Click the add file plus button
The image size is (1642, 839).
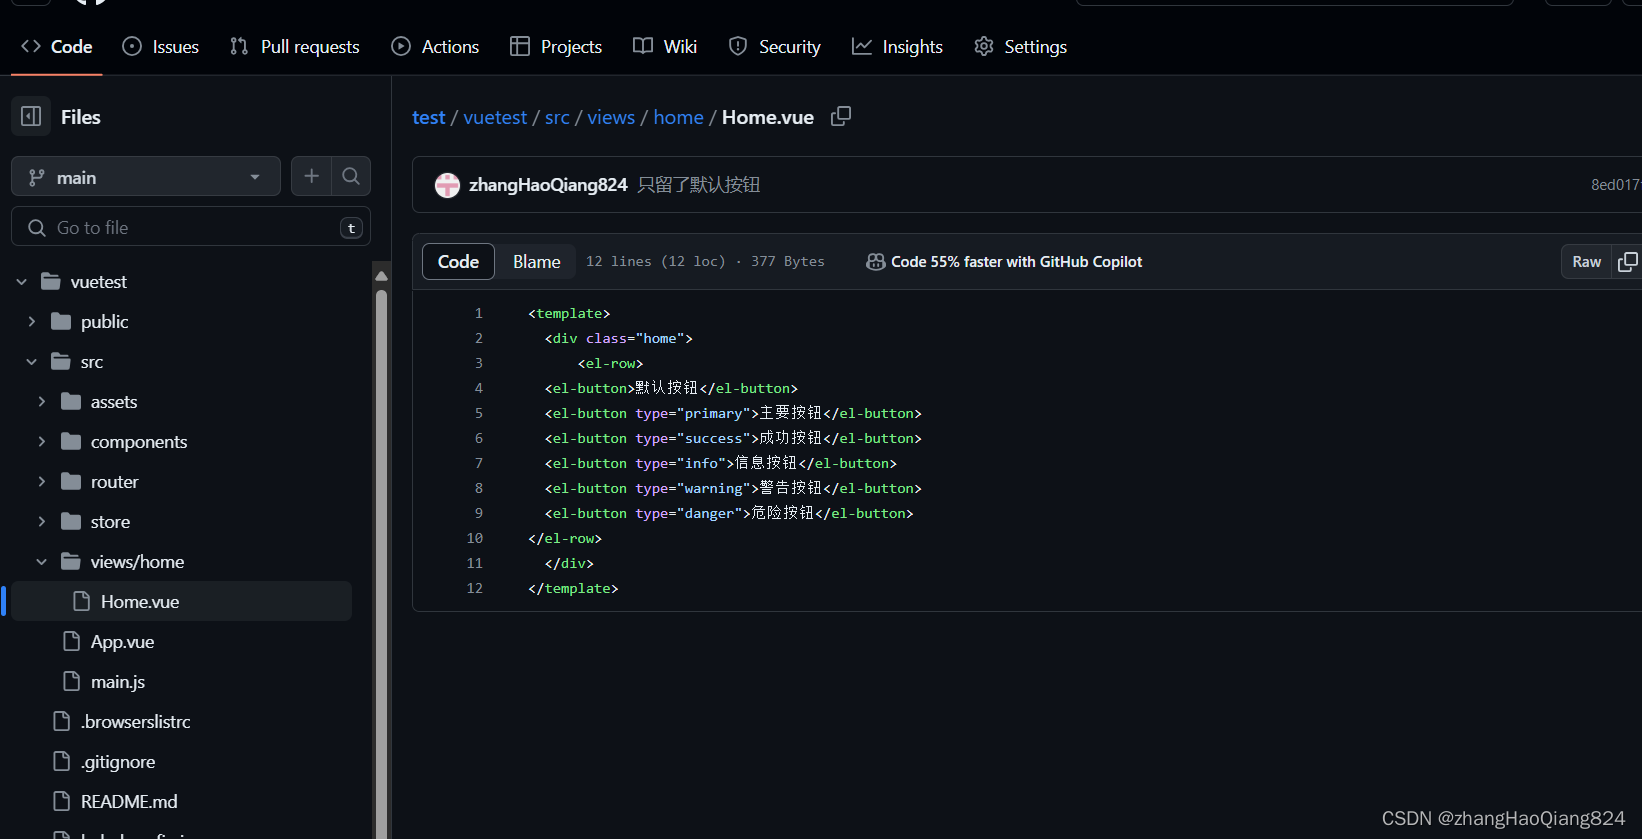tap(312, 176)
